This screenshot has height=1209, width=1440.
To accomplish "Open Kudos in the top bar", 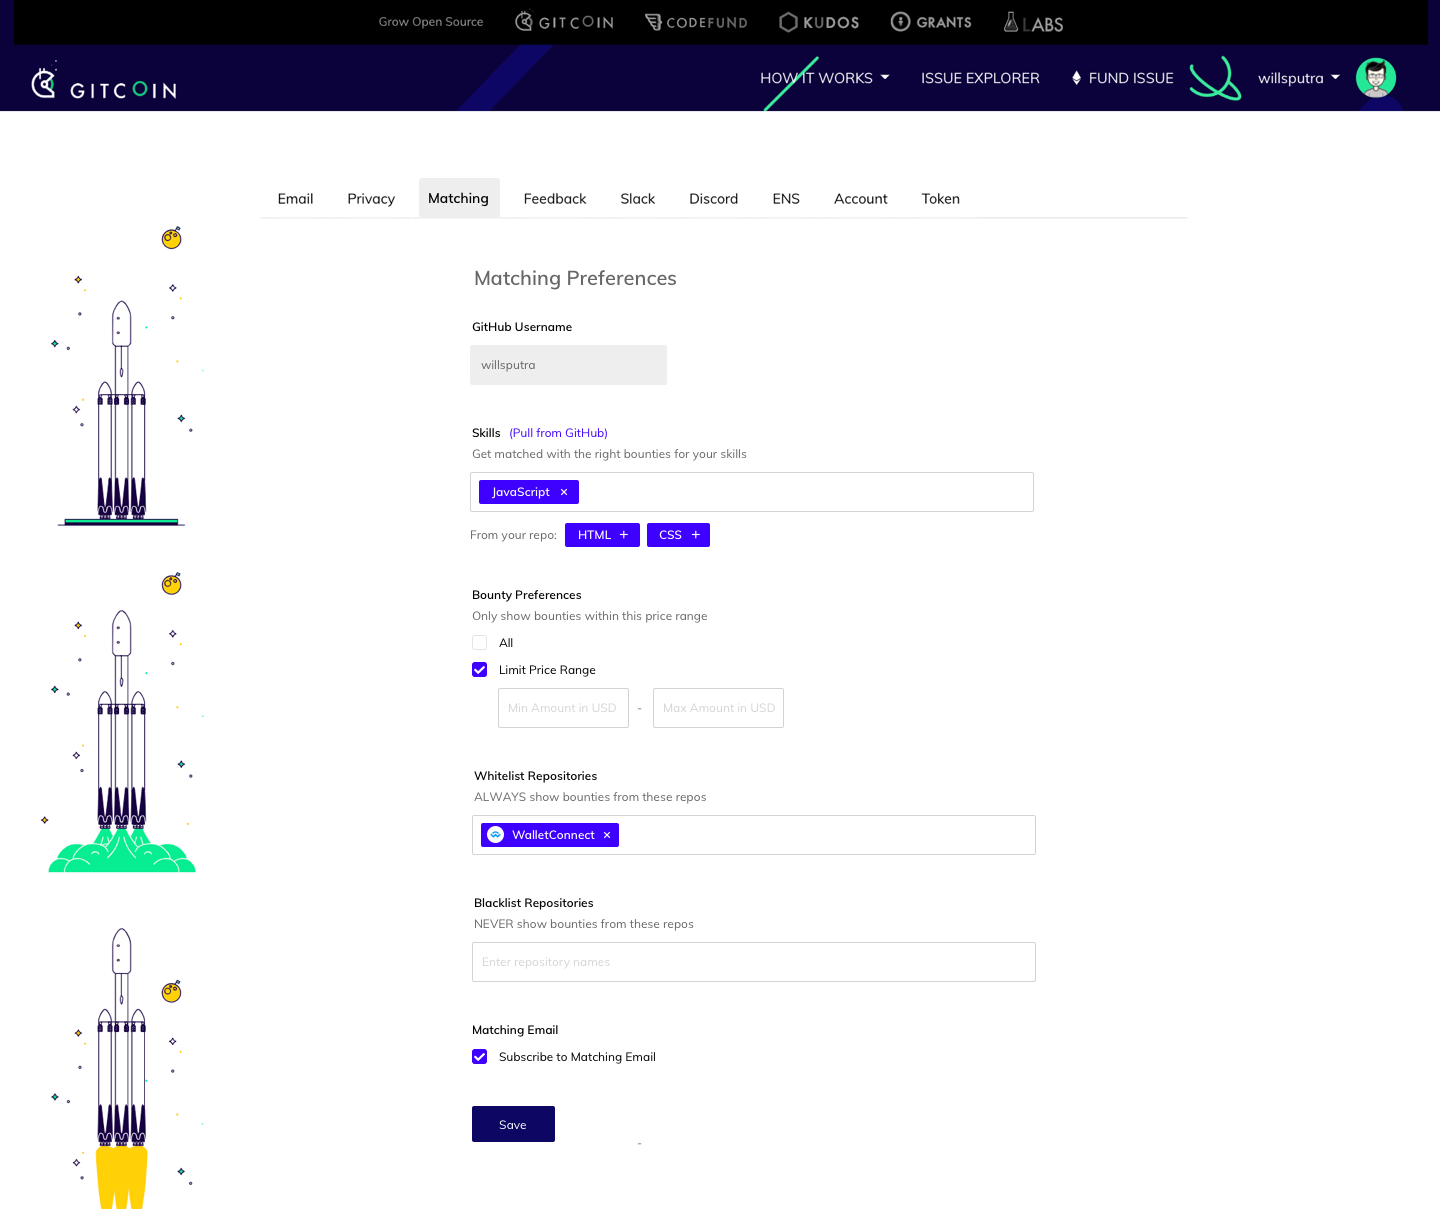I will point(819,22).
